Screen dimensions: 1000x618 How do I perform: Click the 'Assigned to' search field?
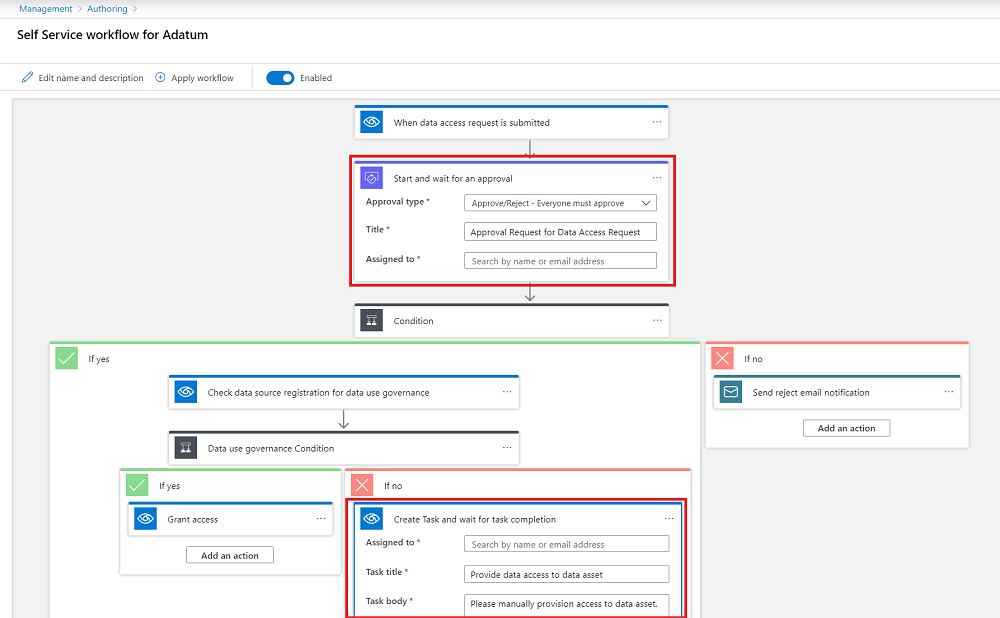[560, 259]
